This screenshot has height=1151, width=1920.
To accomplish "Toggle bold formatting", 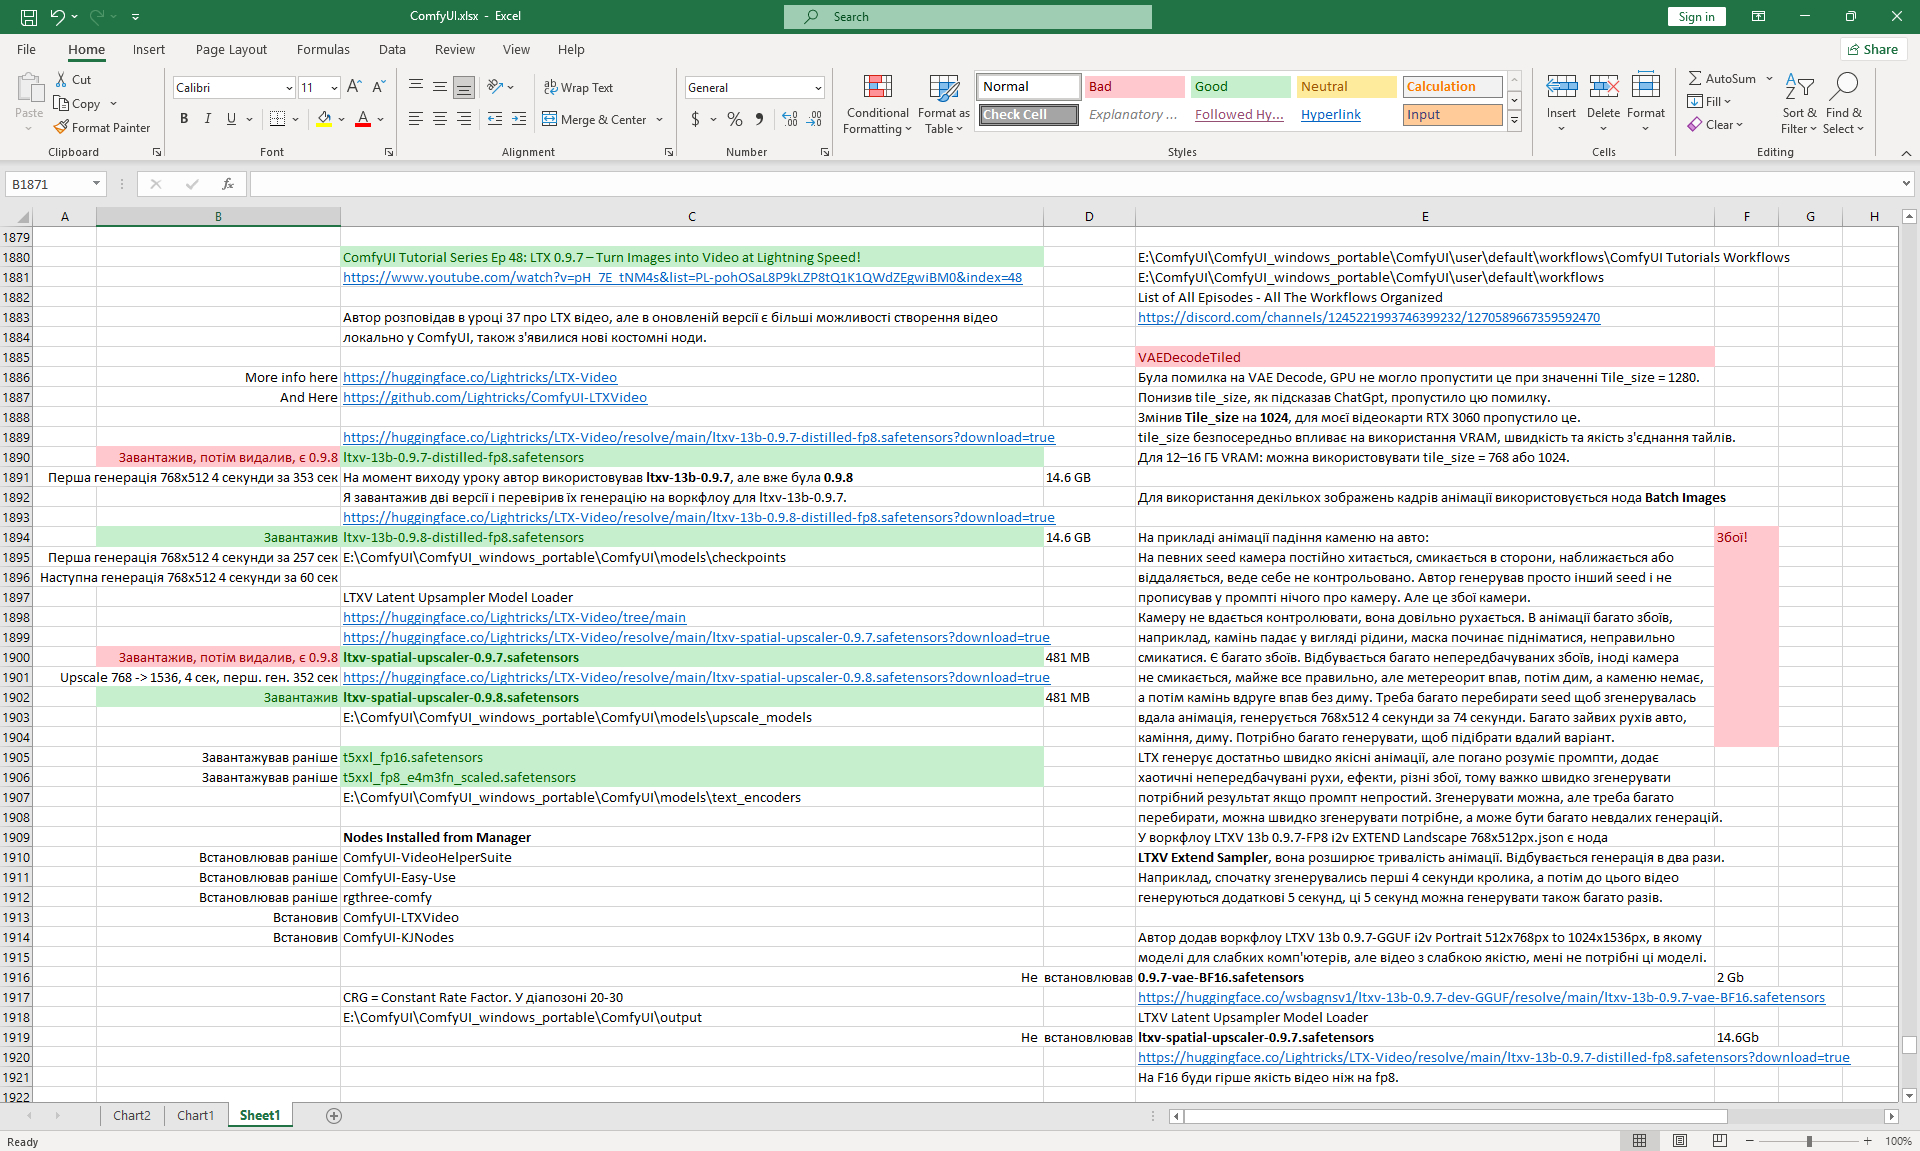I will coord(184,119).
